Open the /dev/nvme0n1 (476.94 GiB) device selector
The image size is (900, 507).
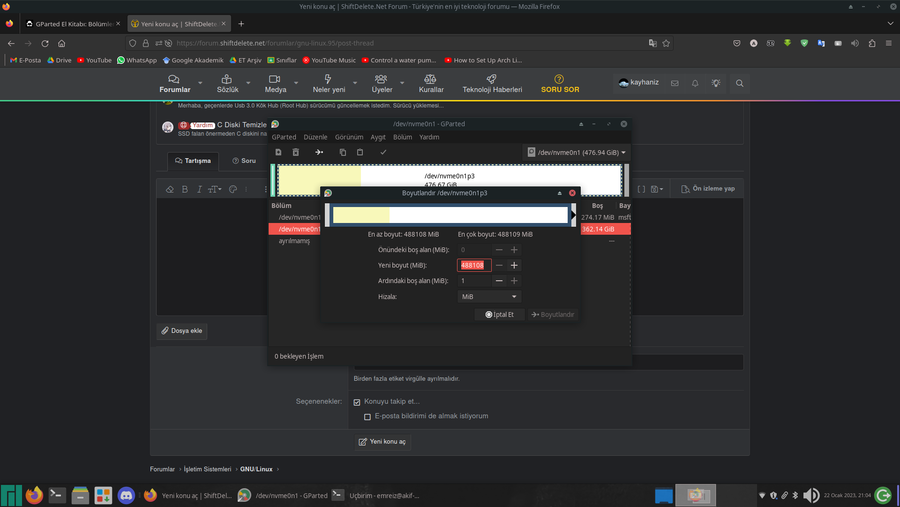click(577, 152)
